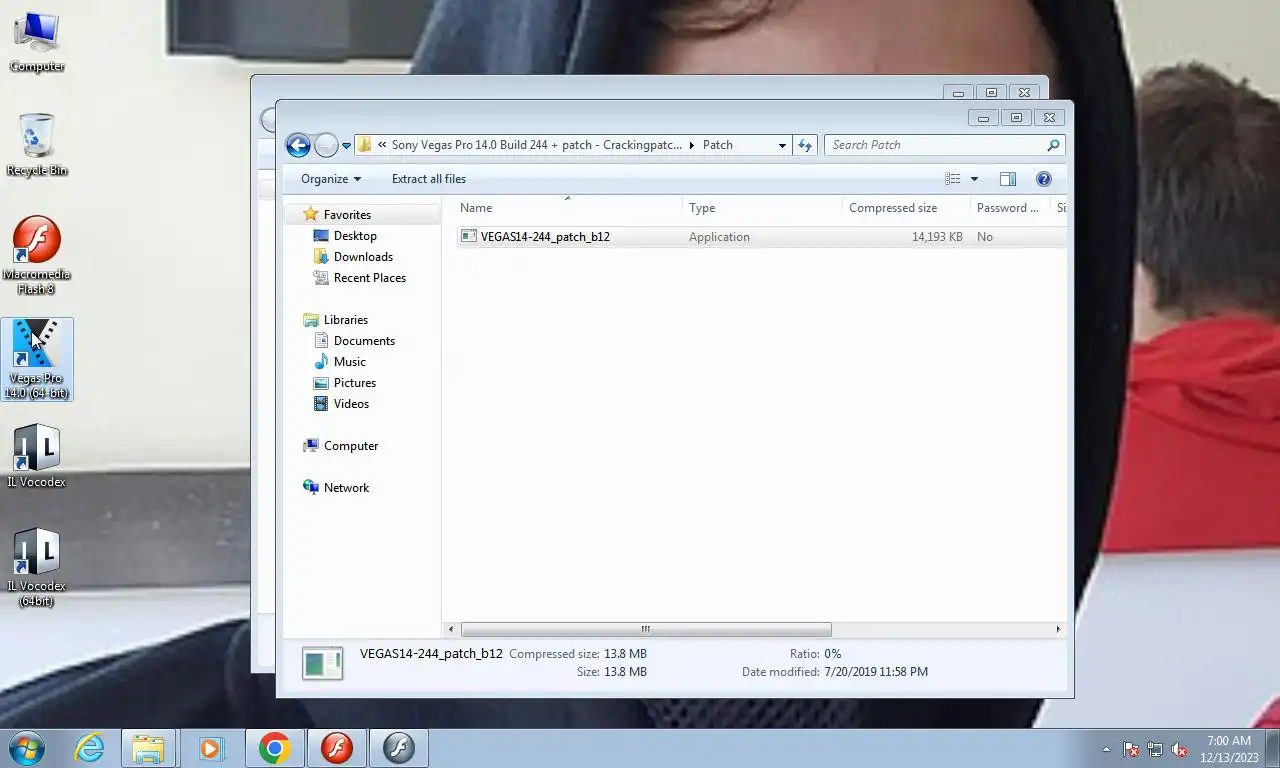
Task: Open the Recycle Bin icon
Action: [x=37, y=145]
